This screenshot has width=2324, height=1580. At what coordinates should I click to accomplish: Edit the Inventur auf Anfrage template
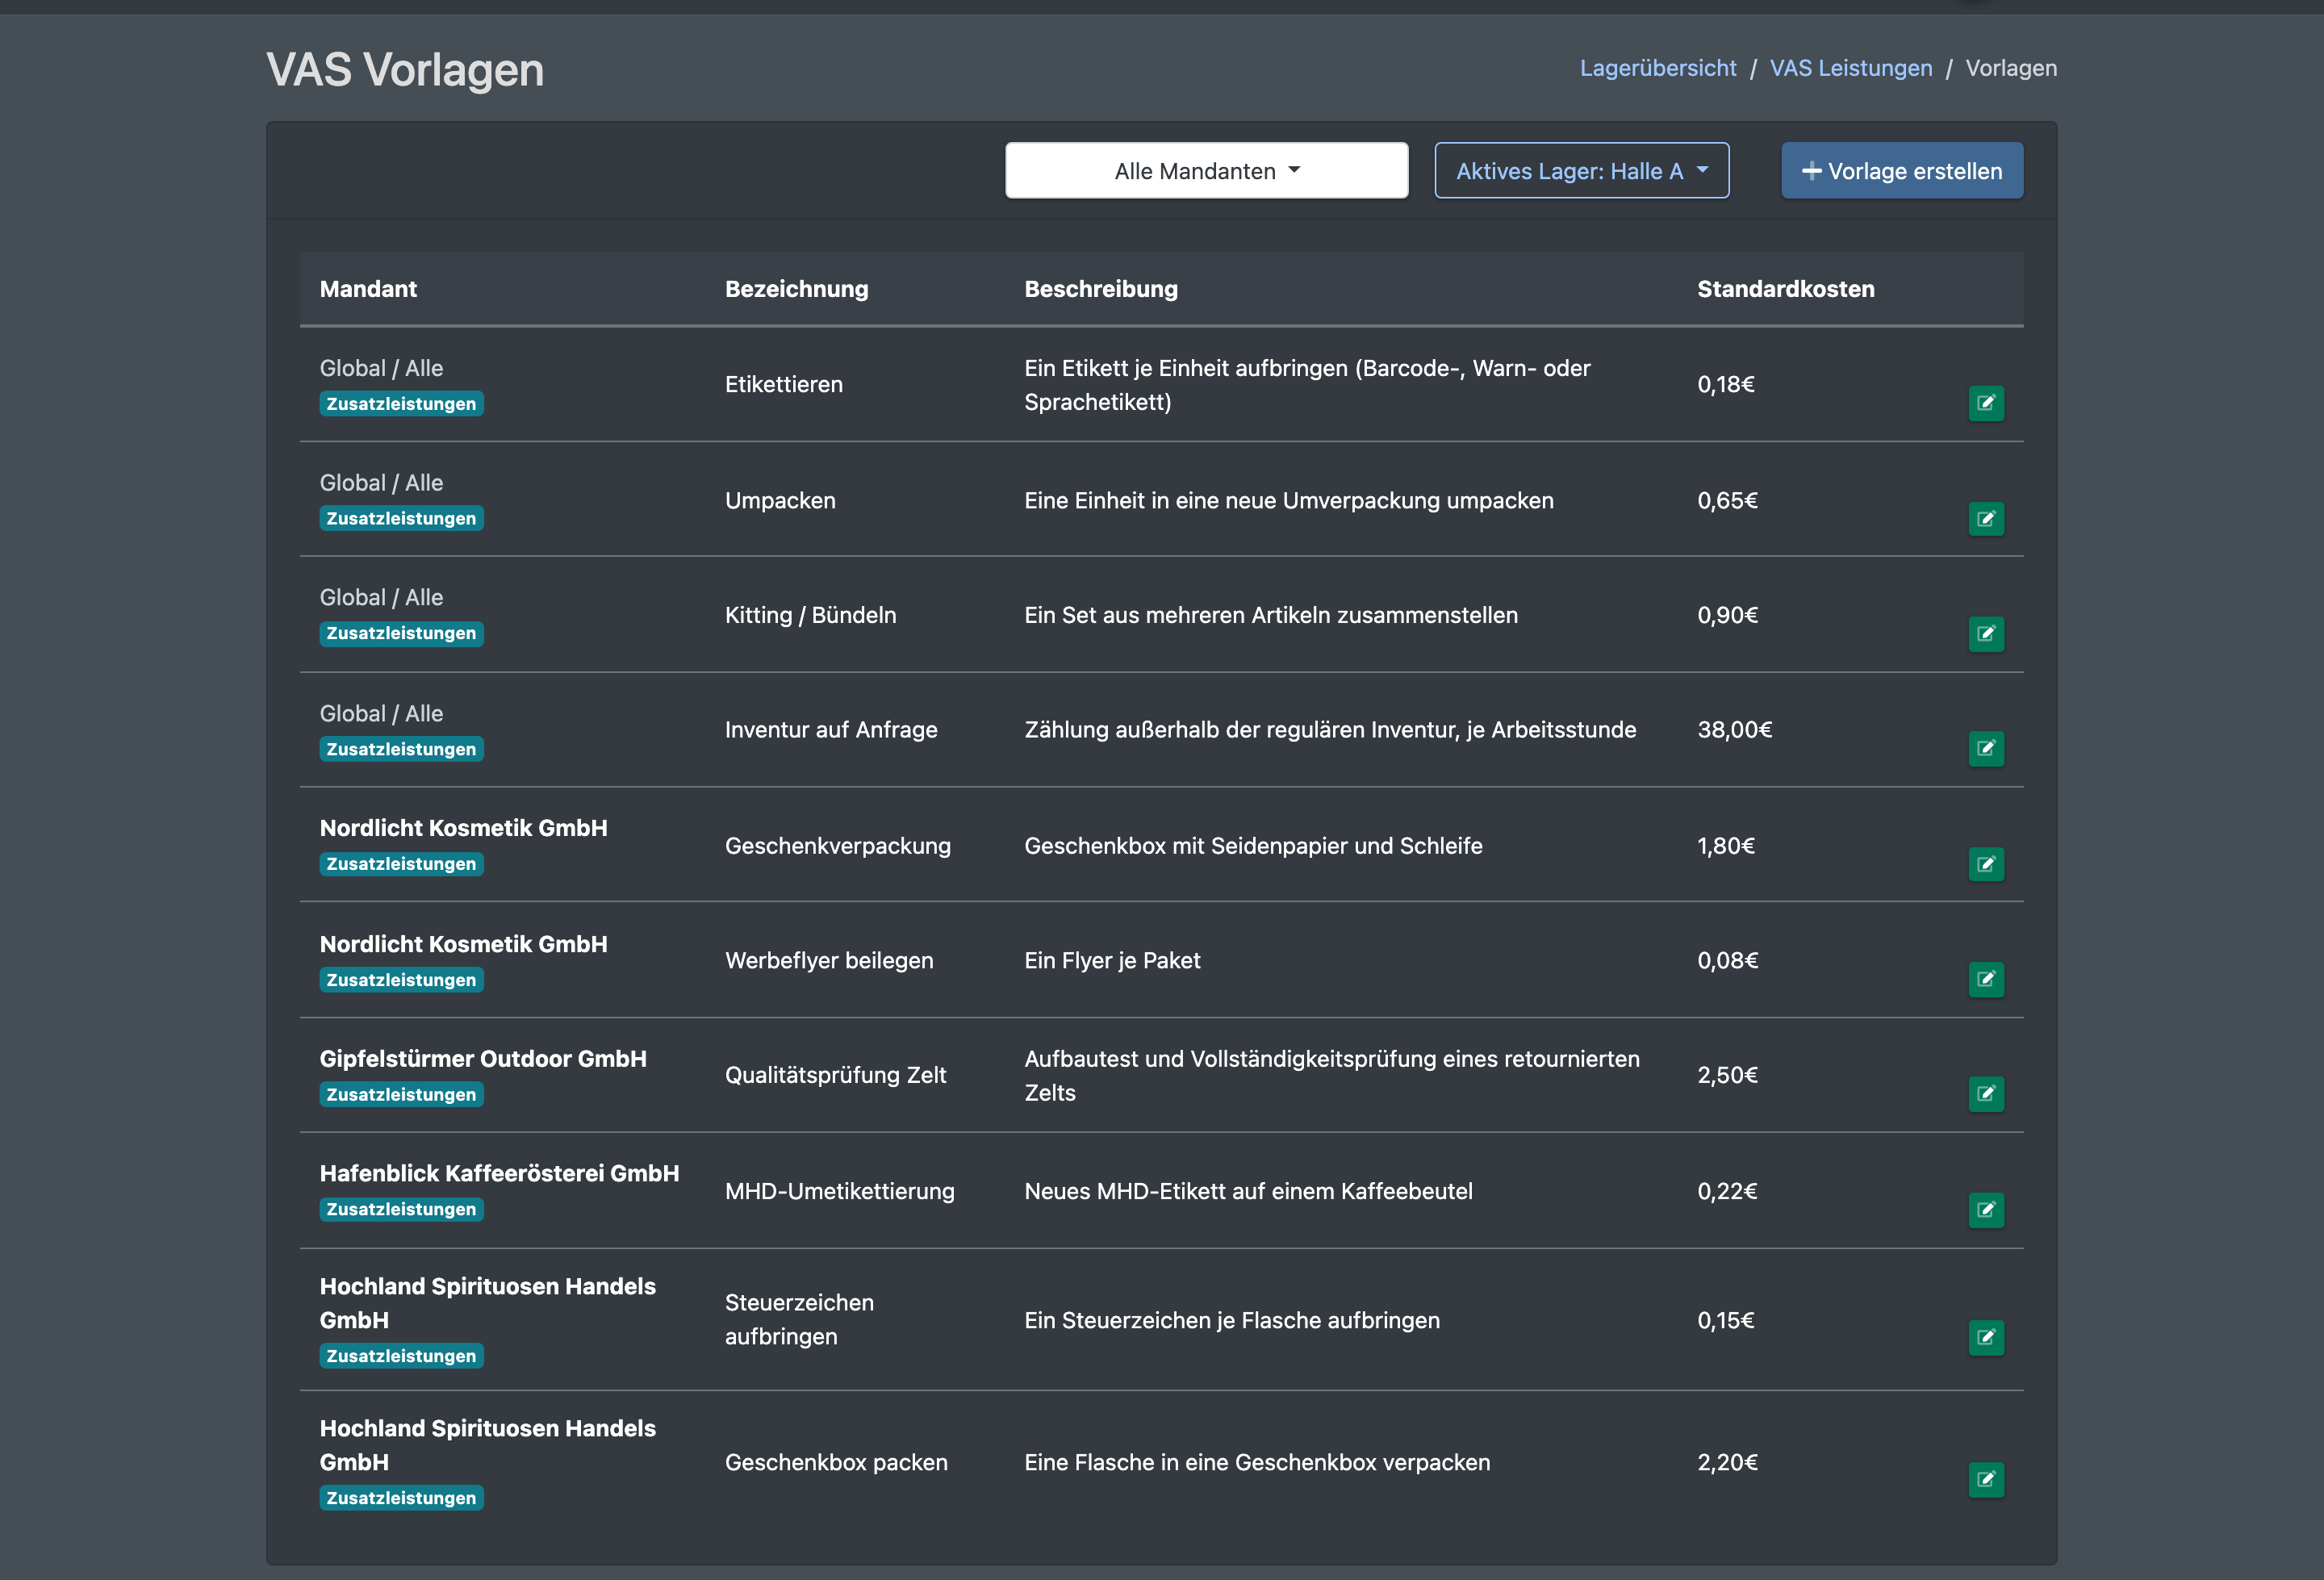[x=1986, y=748]
